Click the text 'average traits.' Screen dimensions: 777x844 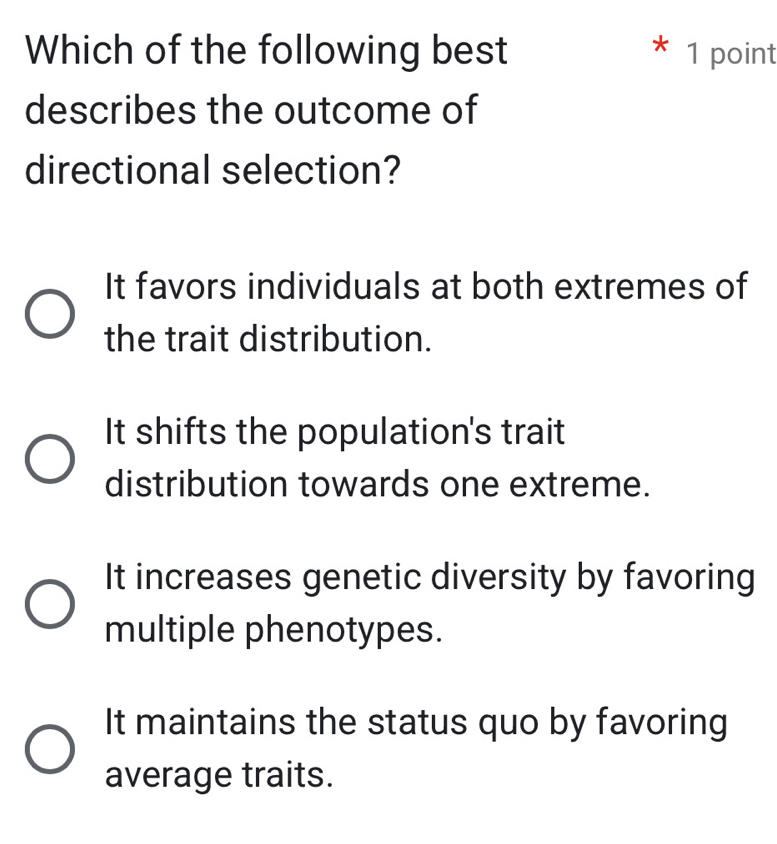218,775
